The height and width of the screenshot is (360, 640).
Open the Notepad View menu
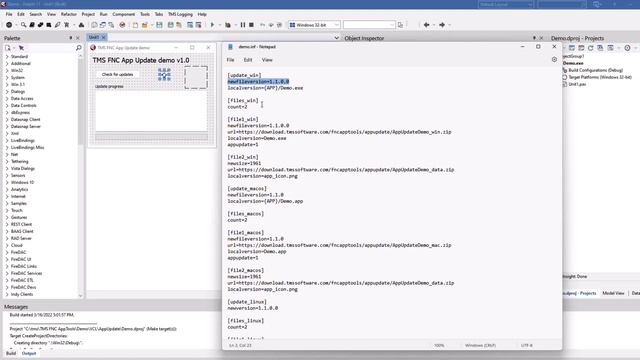(267, 60)
